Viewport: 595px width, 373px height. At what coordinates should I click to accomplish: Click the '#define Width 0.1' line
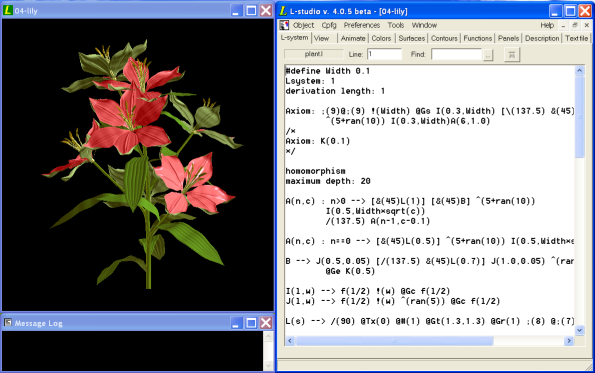327,71
